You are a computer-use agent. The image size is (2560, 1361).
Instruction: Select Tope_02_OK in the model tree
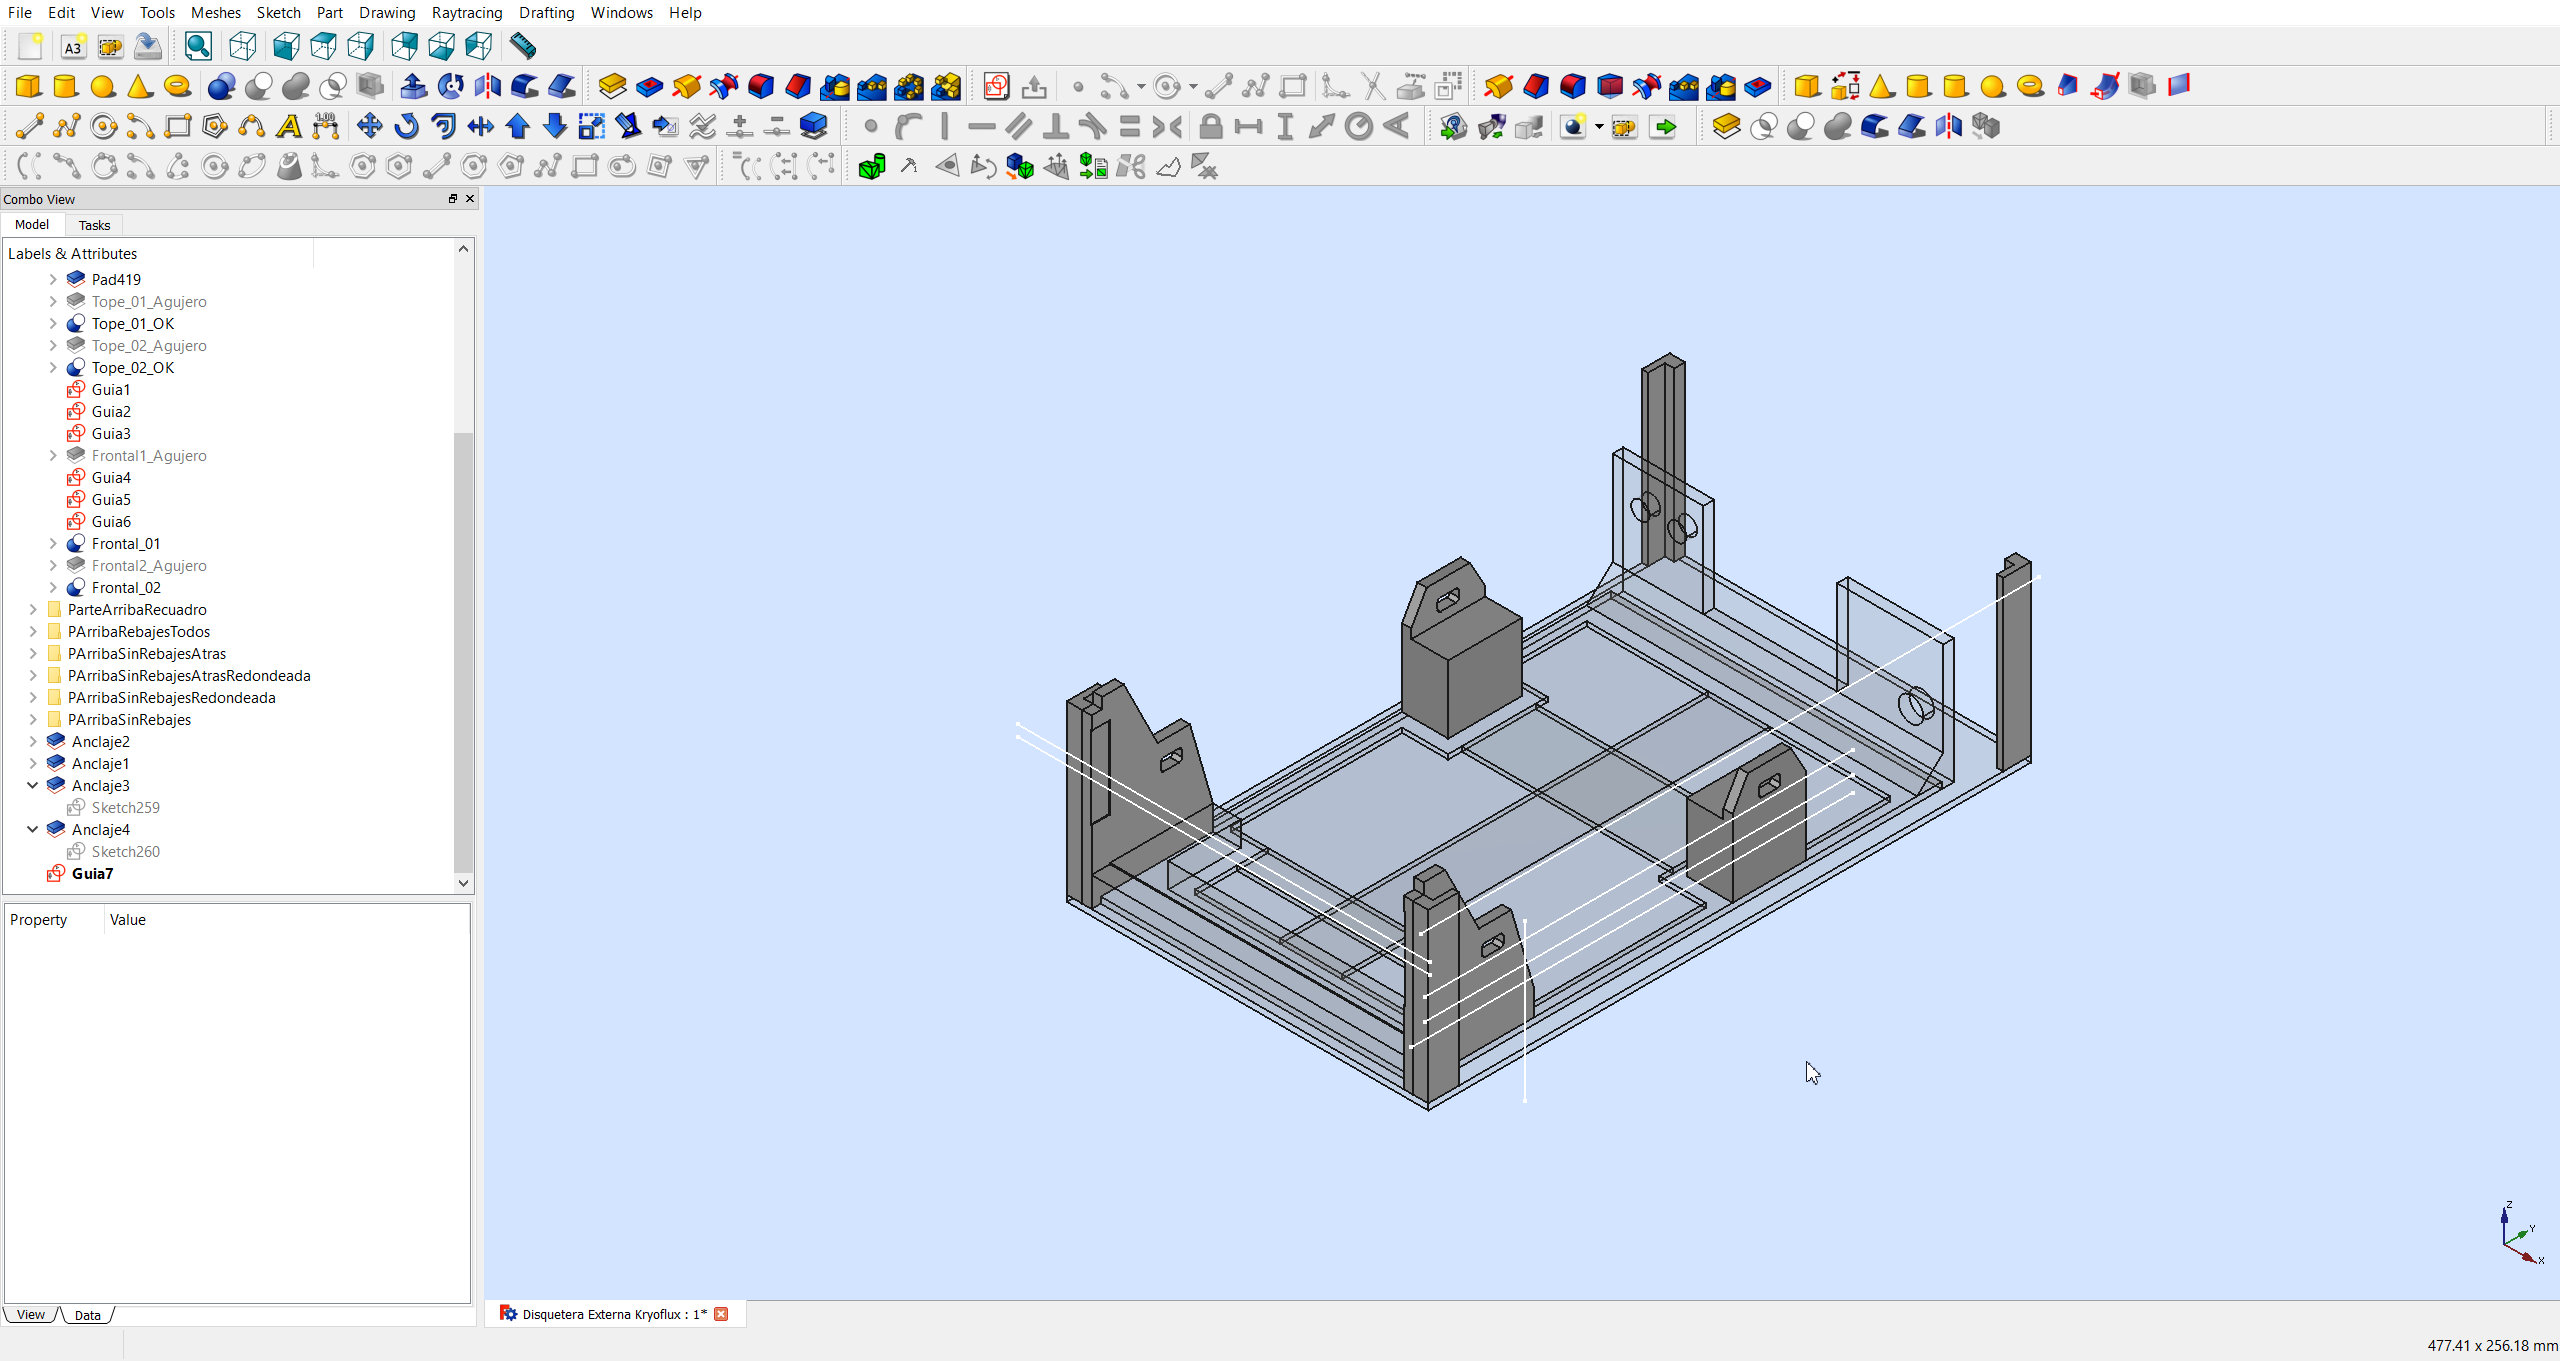pos(133,367)
